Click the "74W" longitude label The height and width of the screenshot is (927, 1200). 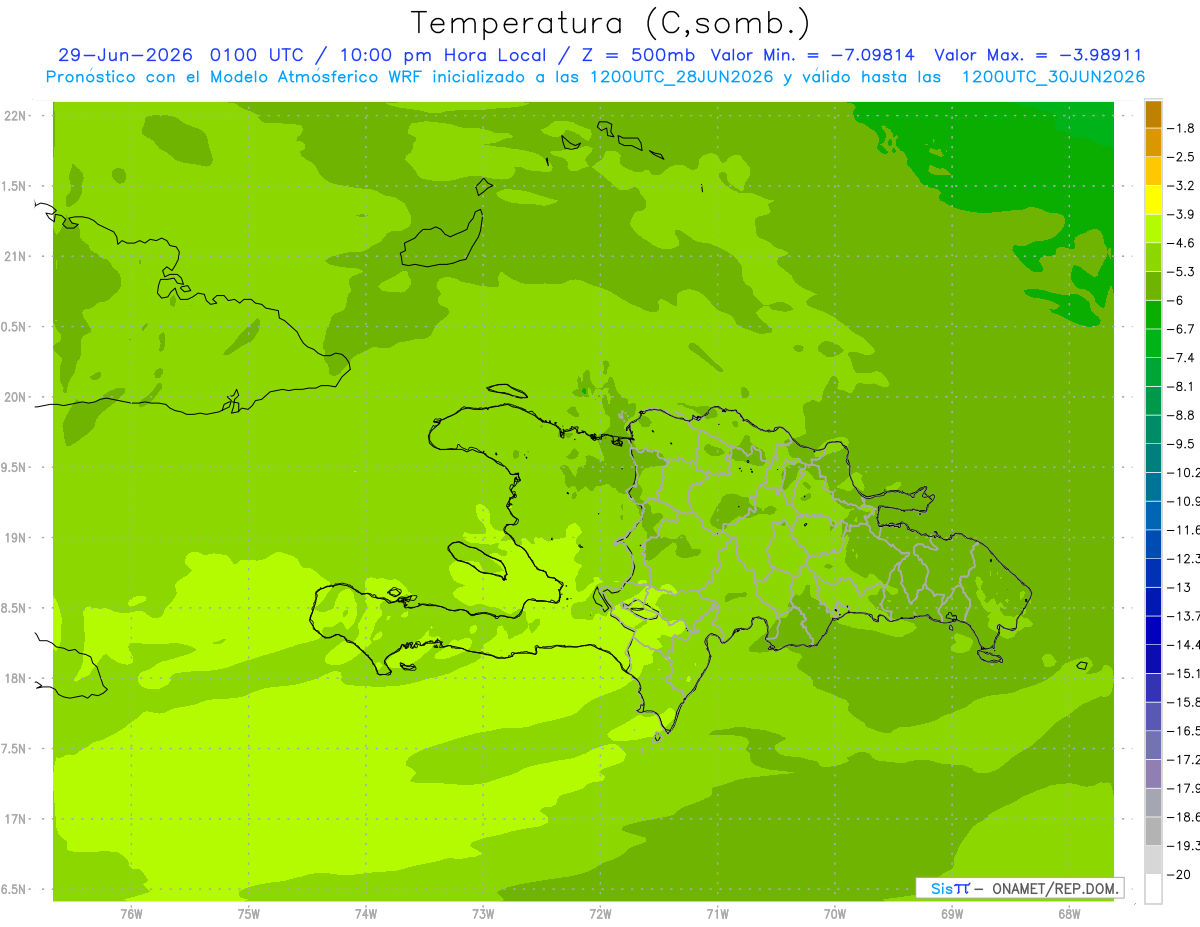coord(366,914)
